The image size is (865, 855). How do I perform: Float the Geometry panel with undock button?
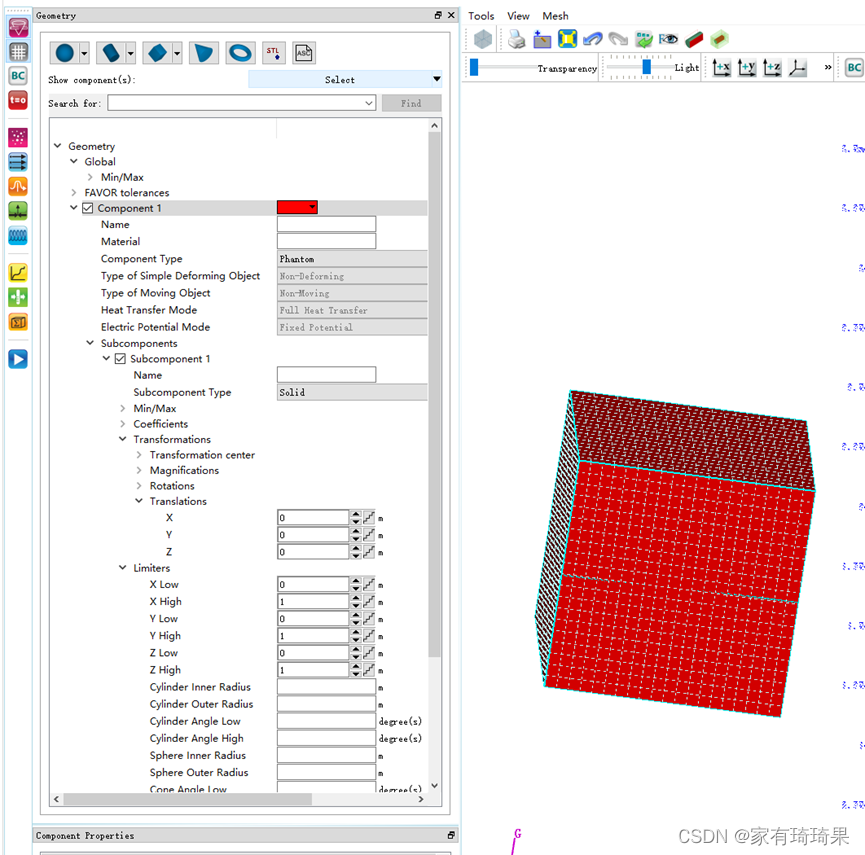[x=438, y=15]
